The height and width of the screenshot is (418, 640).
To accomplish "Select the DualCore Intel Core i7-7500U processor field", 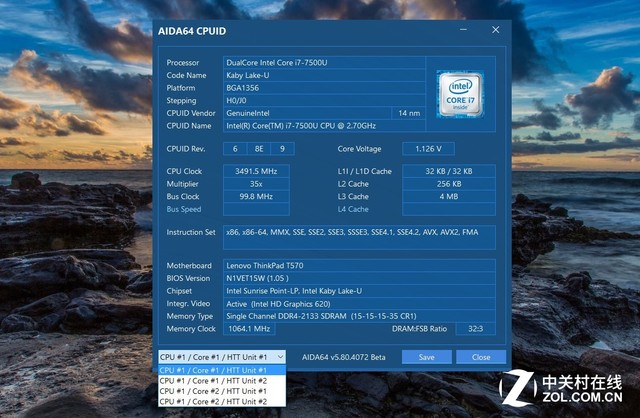I will click(324, 62).
